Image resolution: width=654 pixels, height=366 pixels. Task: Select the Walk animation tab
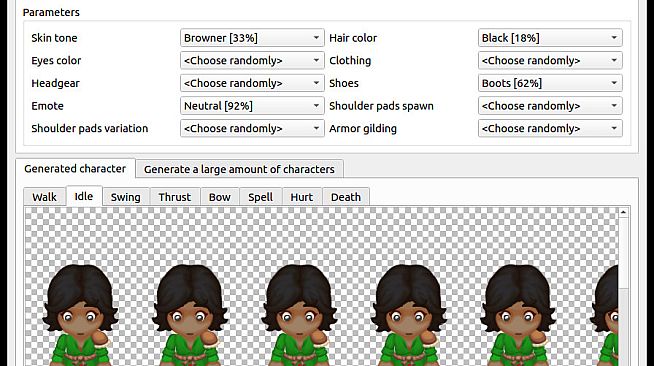[x=45, y=197]
